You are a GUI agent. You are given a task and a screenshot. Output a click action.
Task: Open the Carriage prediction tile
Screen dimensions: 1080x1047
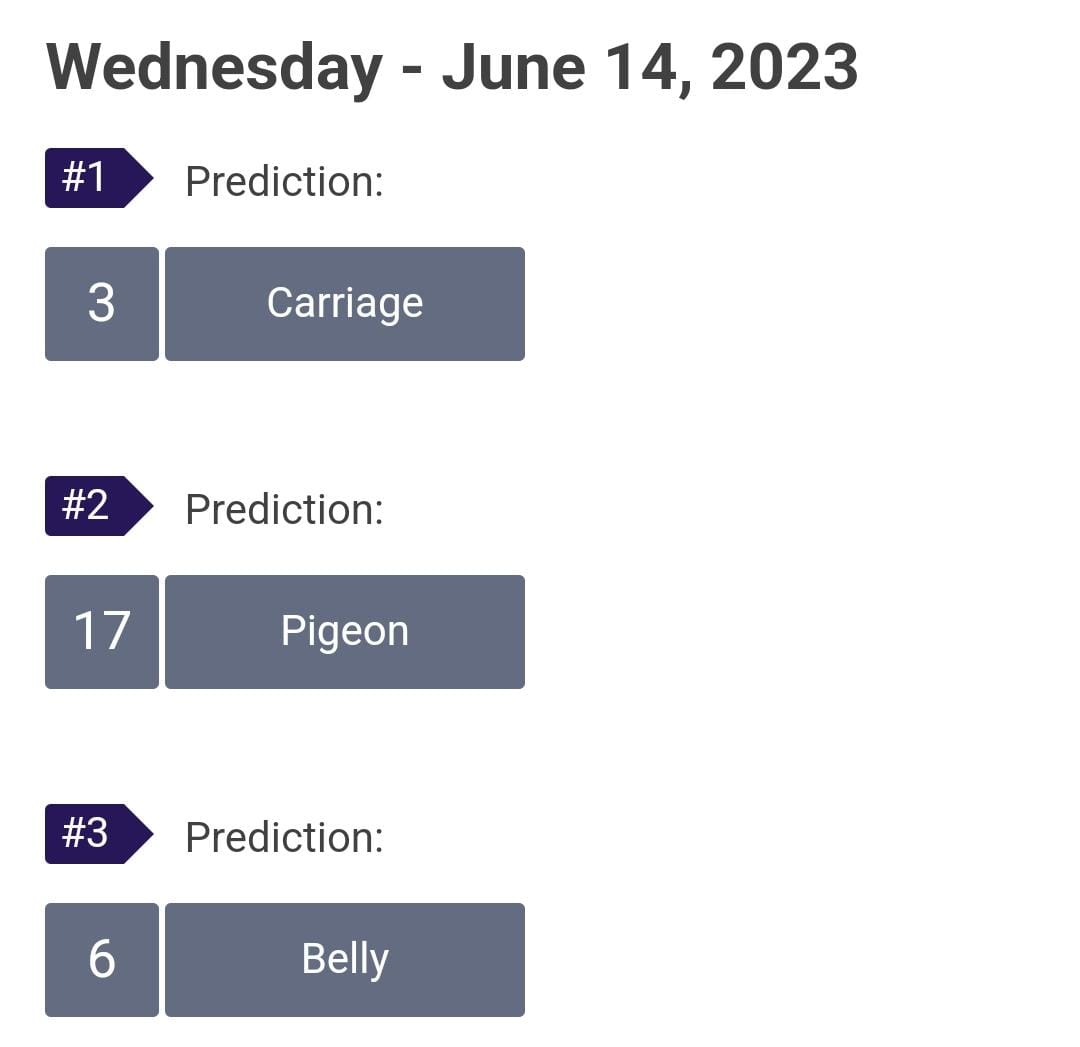coord(345,304)
